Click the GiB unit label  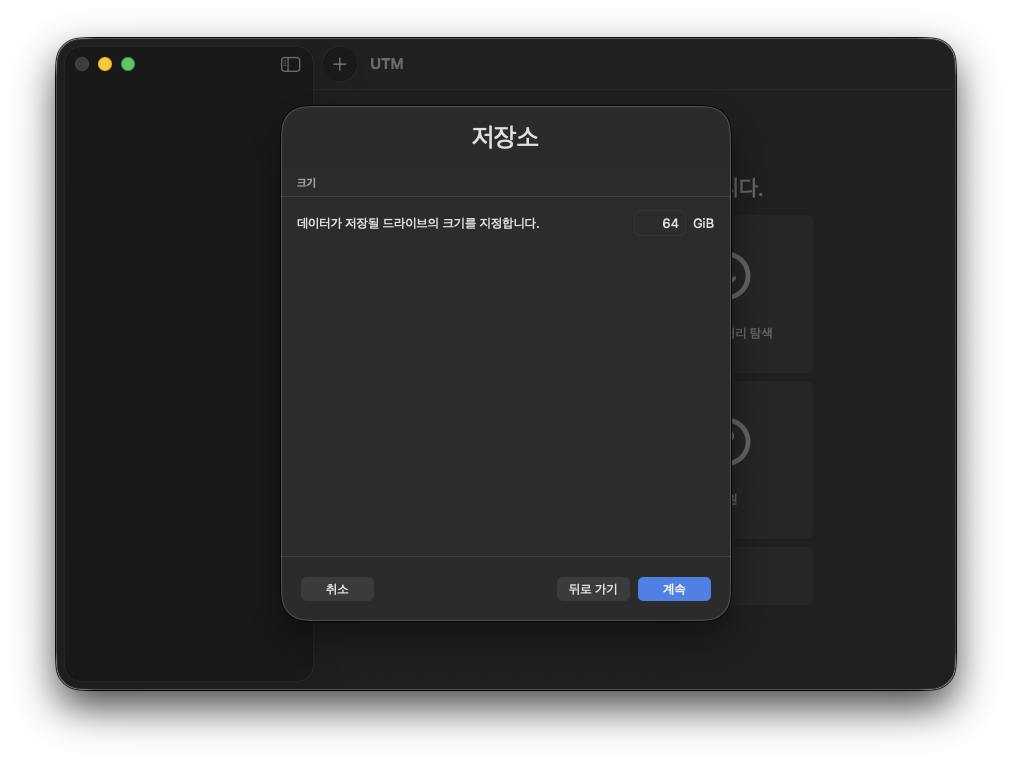tap(703, 223)
